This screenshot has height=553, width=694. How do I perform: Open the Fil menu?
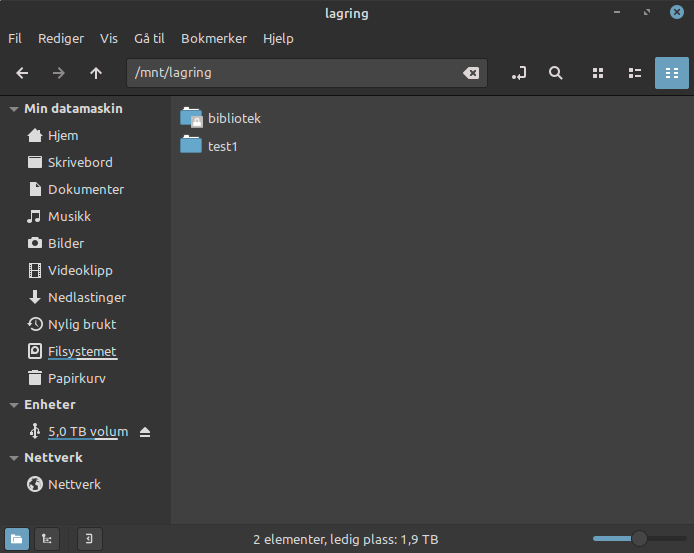coord(15,39)
